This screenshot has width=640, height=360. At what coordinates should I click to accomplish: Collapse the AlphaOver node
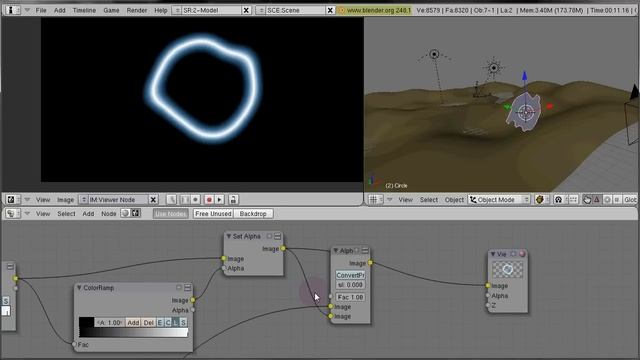(x=336, y=251)
